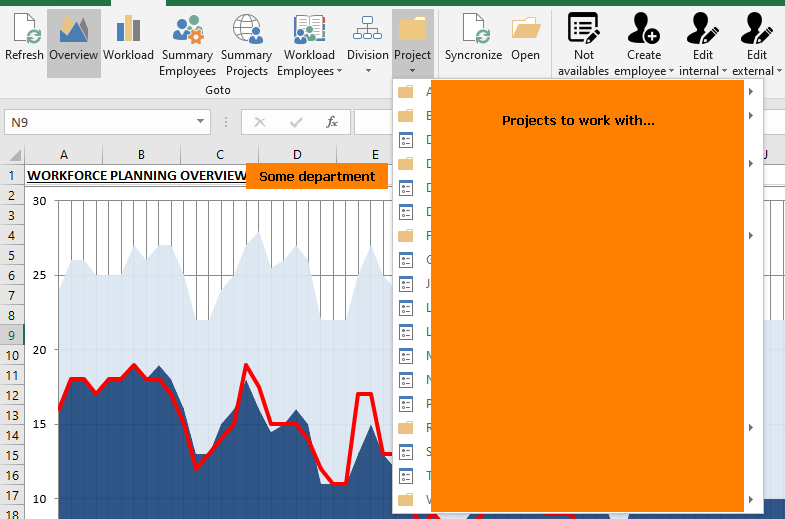This screenshot has width=785, height=519.
Task: Click the Syncronize button icon
Action: pos(473,29)
